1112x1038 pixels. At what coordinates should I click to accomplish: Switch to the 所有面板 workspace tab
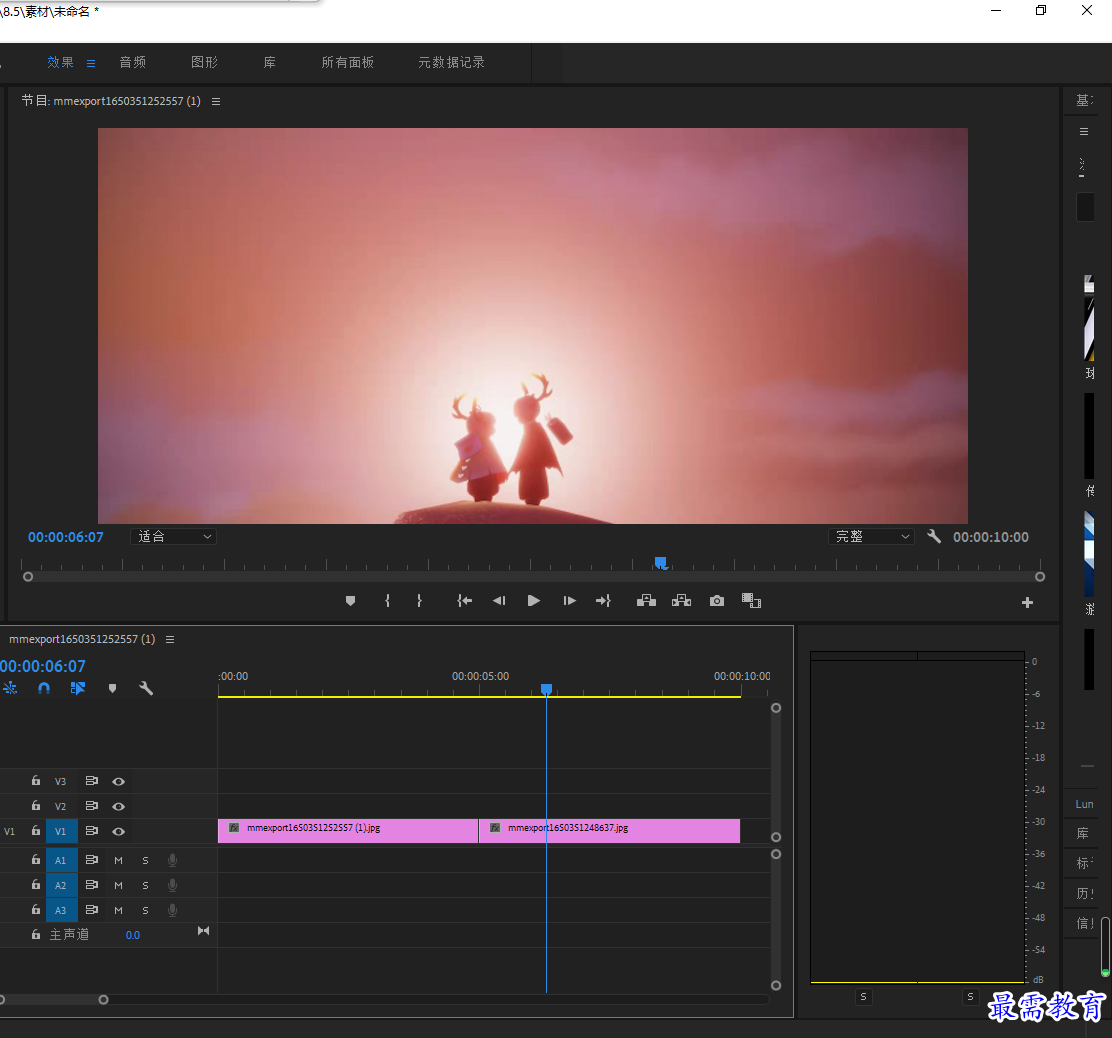(x=348, y=62)
